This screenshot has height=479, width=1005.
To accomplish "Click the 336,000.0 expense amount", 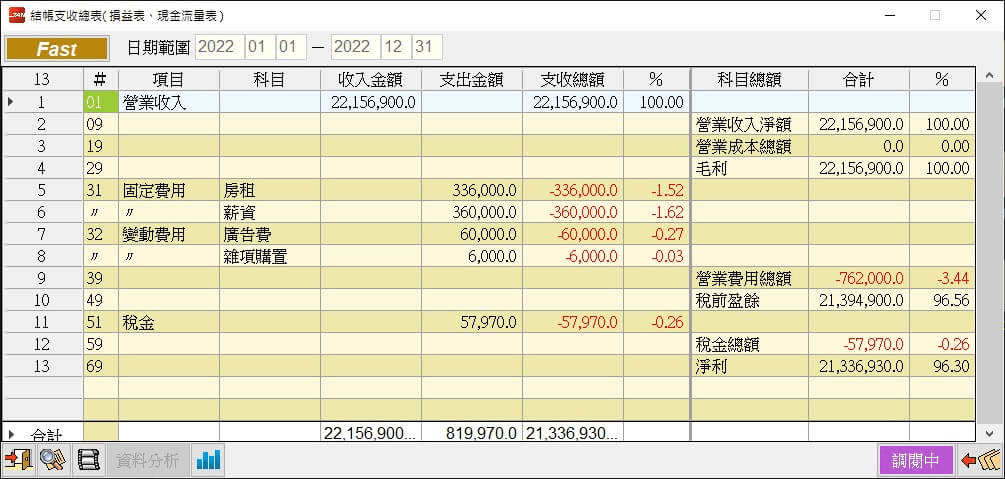I will 484,190.
